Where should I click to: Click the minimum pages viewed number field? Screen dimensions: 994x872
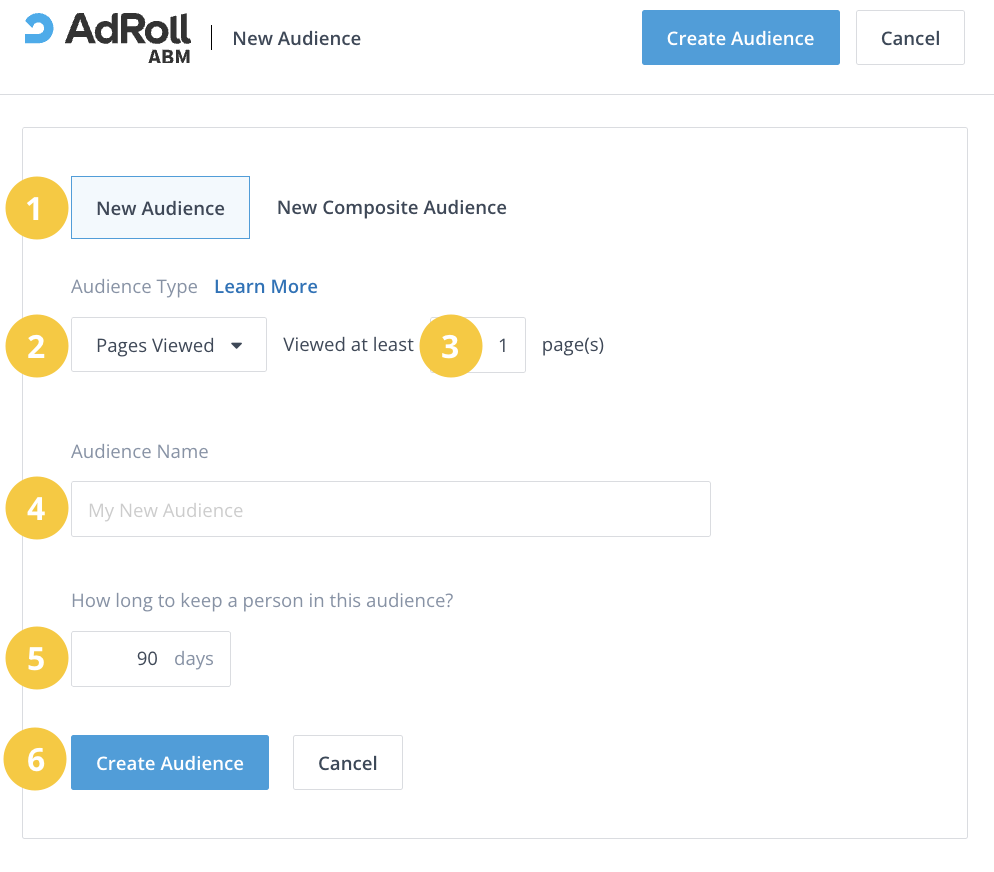point(502,345)
